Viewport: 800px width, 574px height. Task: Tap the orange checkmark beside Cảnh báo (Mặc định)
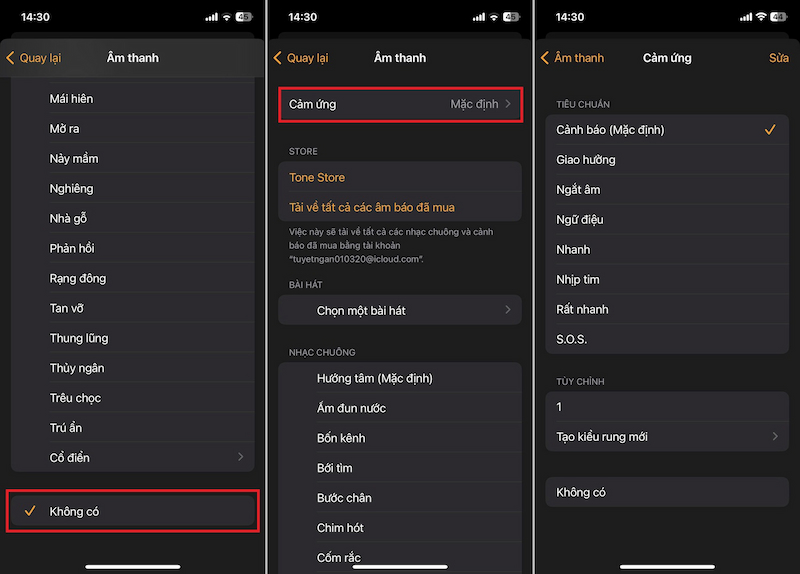point(769,130)
